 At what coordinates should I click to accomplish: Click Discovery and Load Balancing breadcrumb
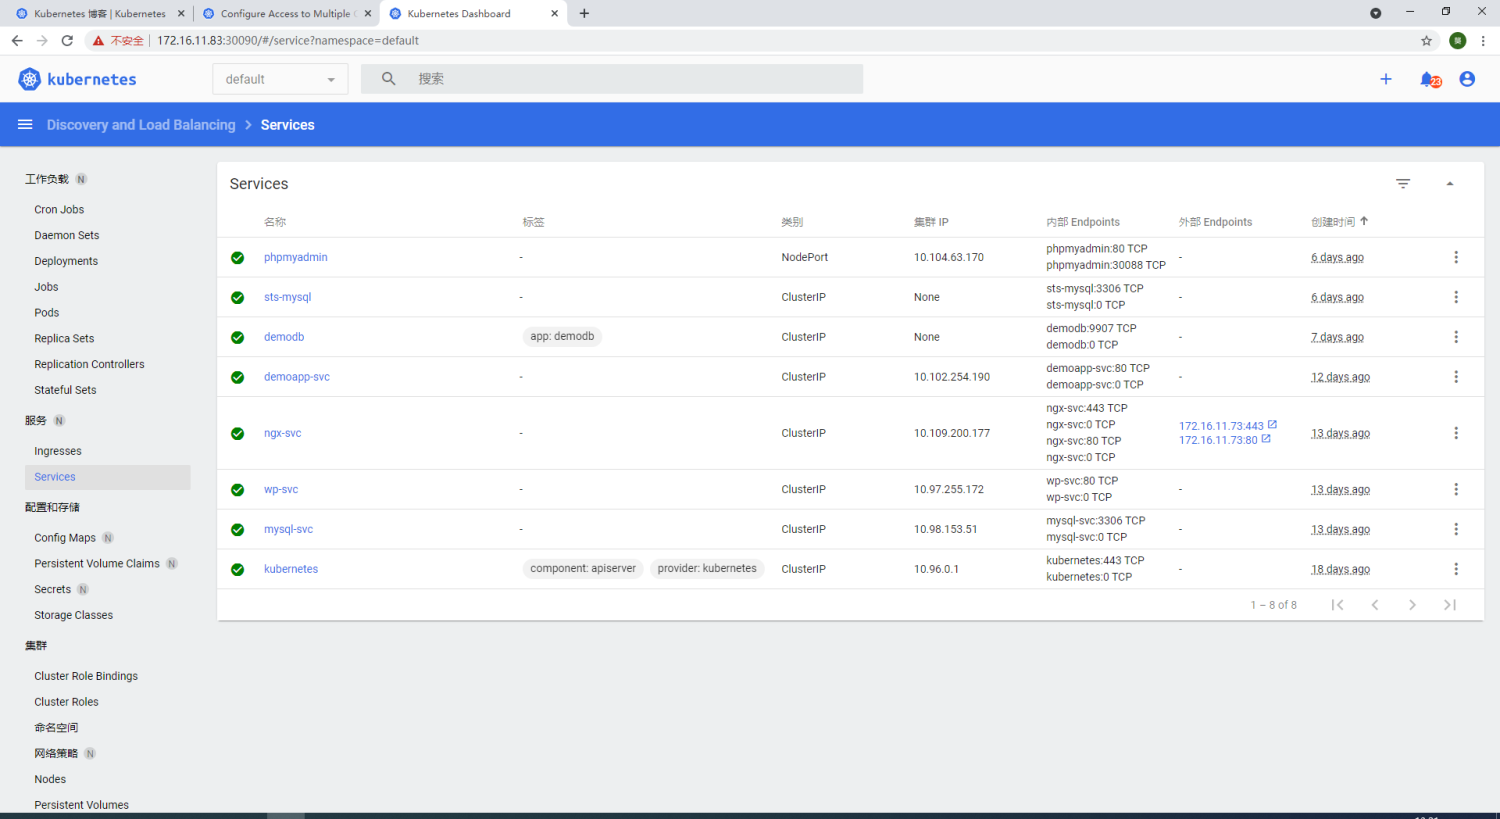(141, 125)
